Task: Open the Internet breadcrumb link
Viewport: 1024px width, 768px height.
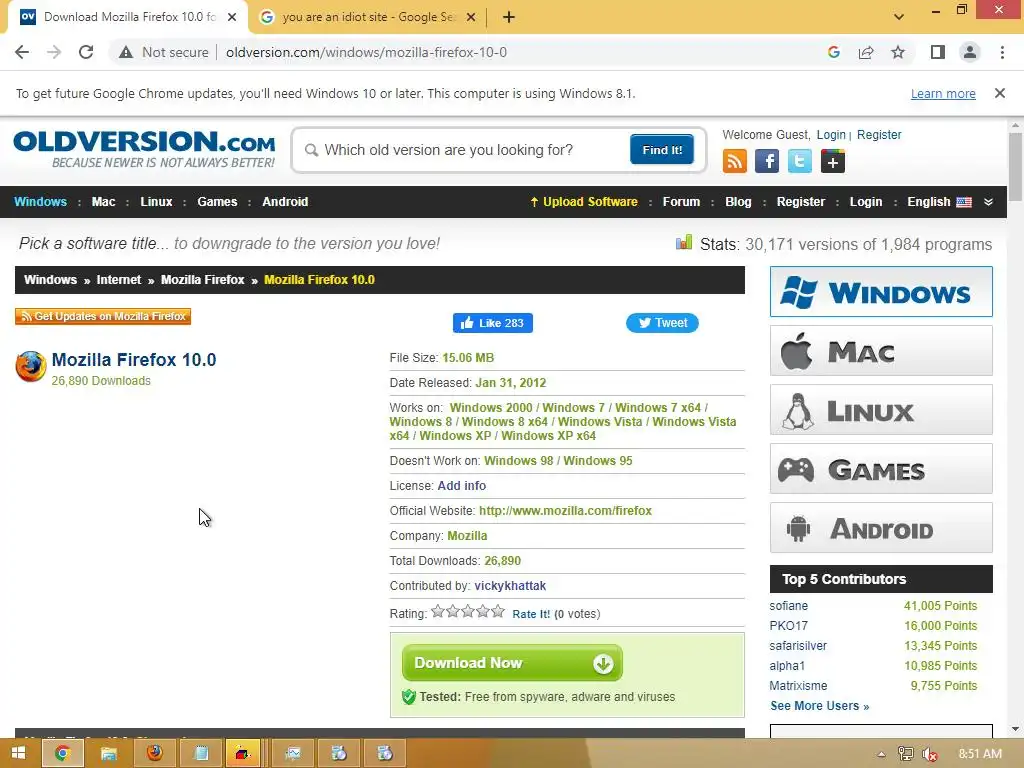Action: pyautogui.click(x=119, y=280)
